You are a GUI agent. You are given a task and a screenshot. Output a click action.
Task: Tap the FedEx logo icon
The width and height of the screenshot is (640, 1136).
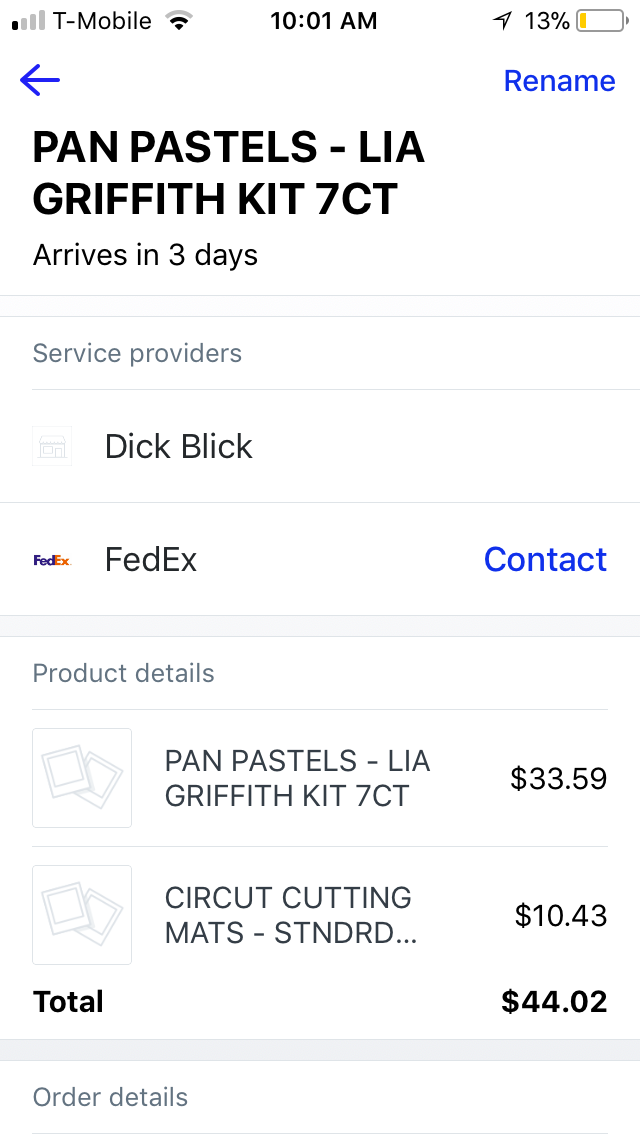(52, 560)
